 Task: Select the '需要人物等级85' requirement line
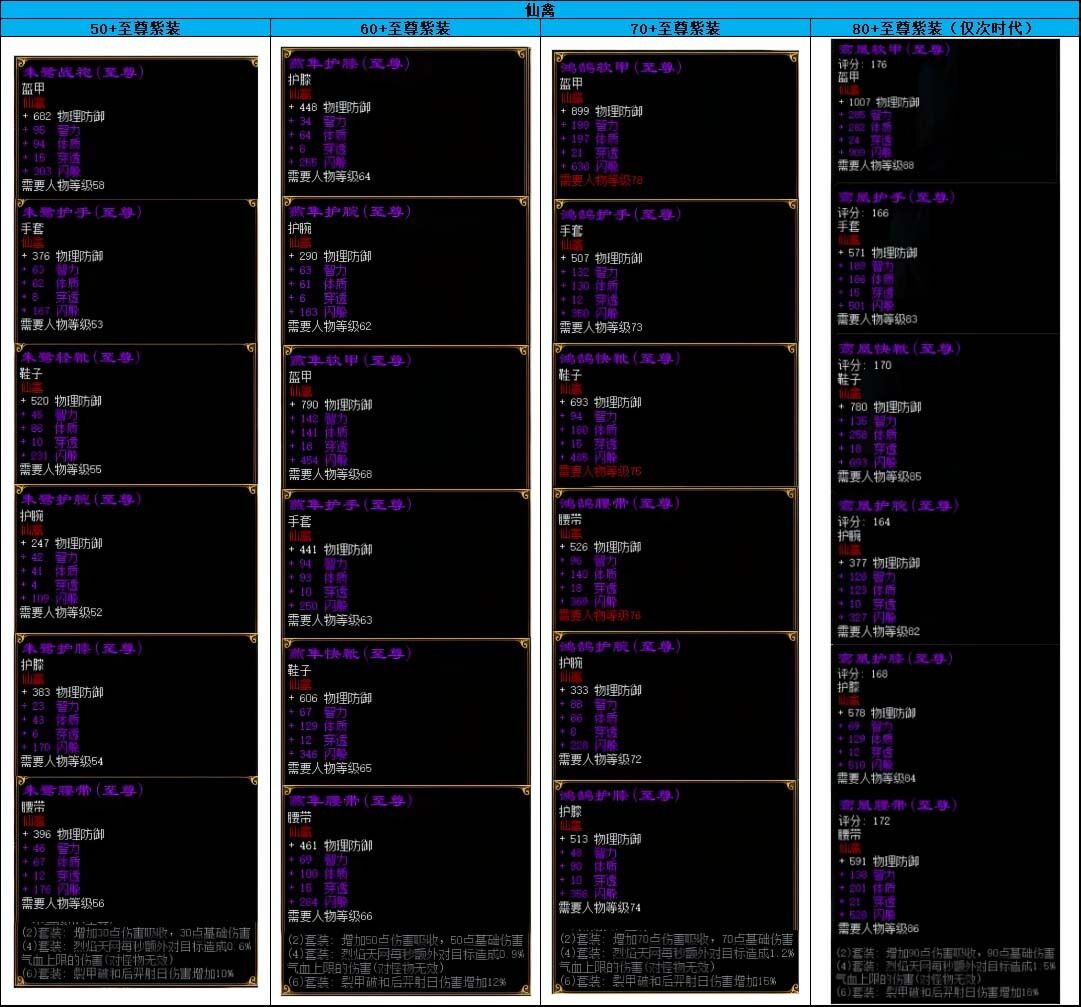coord(880,476)
